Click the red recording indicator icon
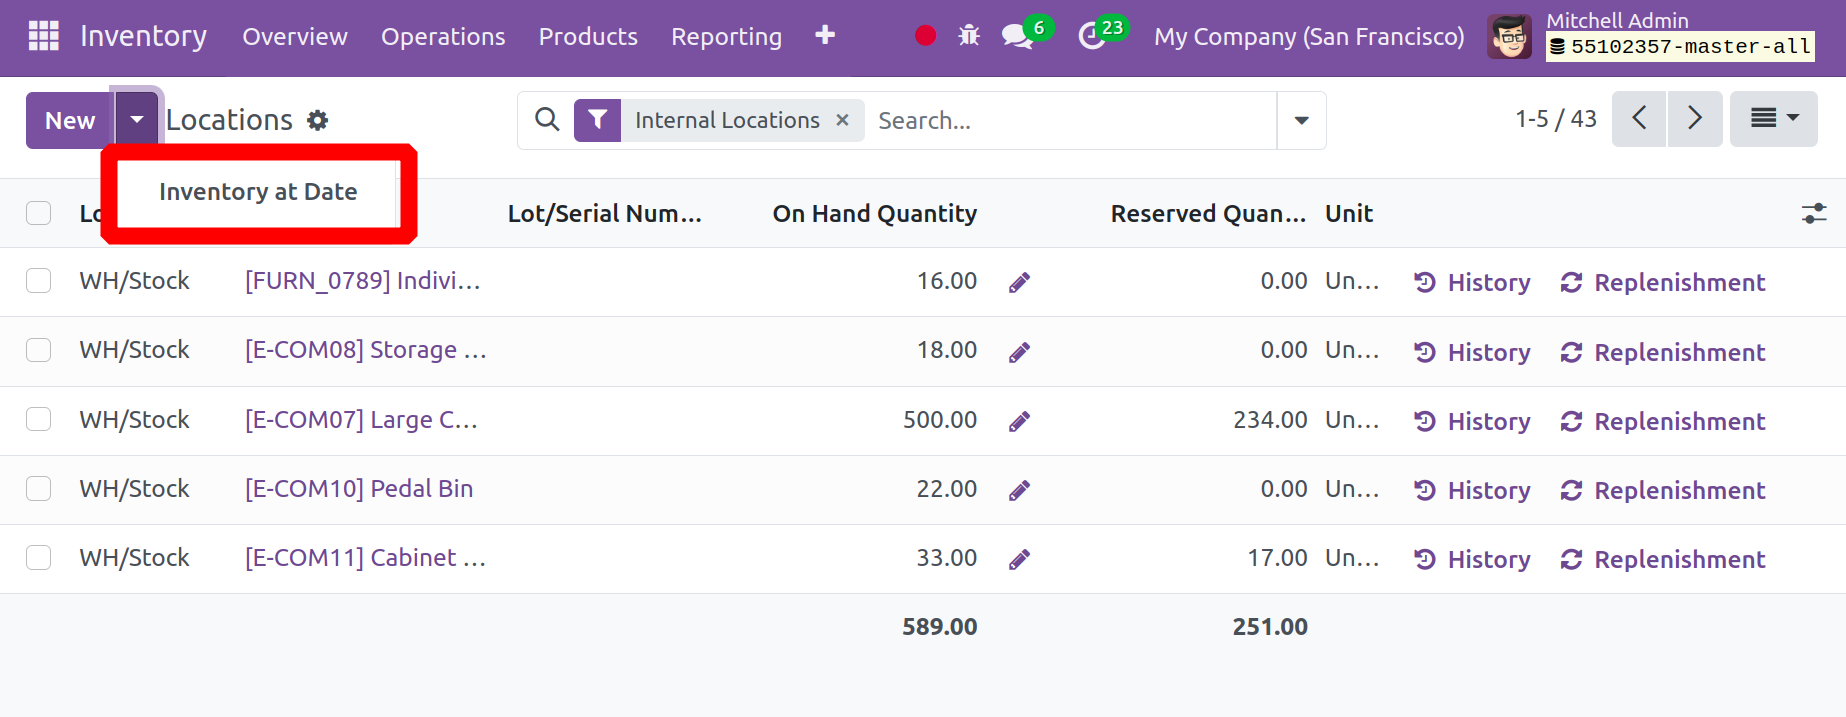The height and width of the screenshot is (717, 1846). (925, 36)
